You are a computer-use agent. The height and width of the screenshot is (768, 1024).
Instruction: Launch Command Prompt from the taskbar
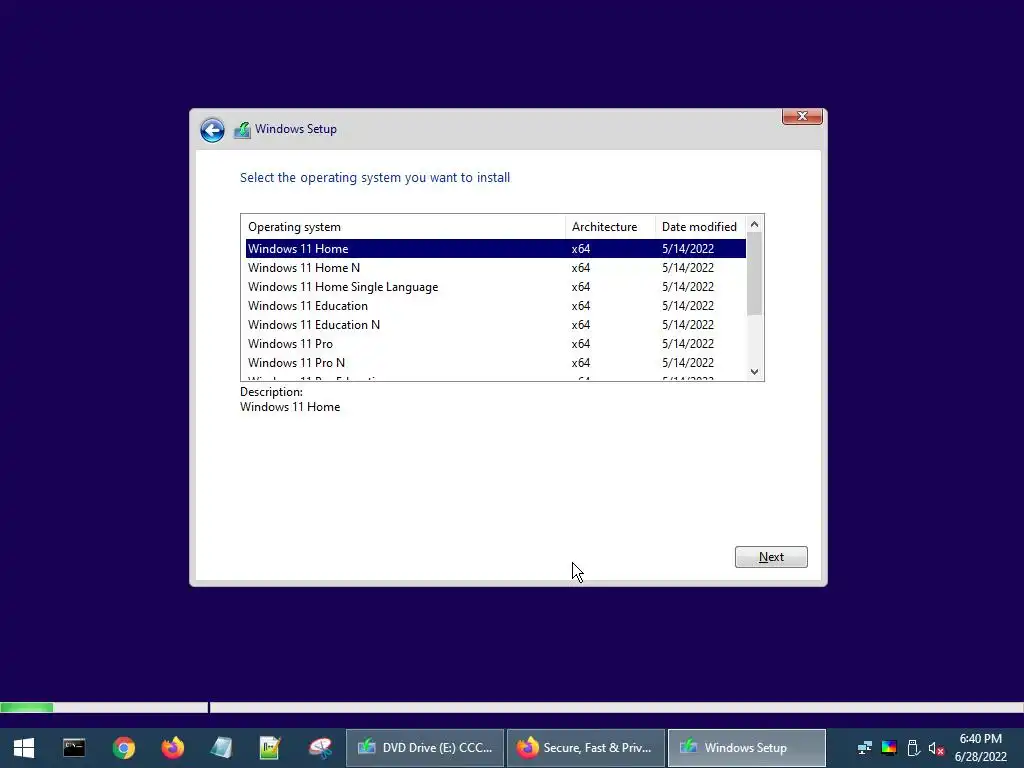74,748
